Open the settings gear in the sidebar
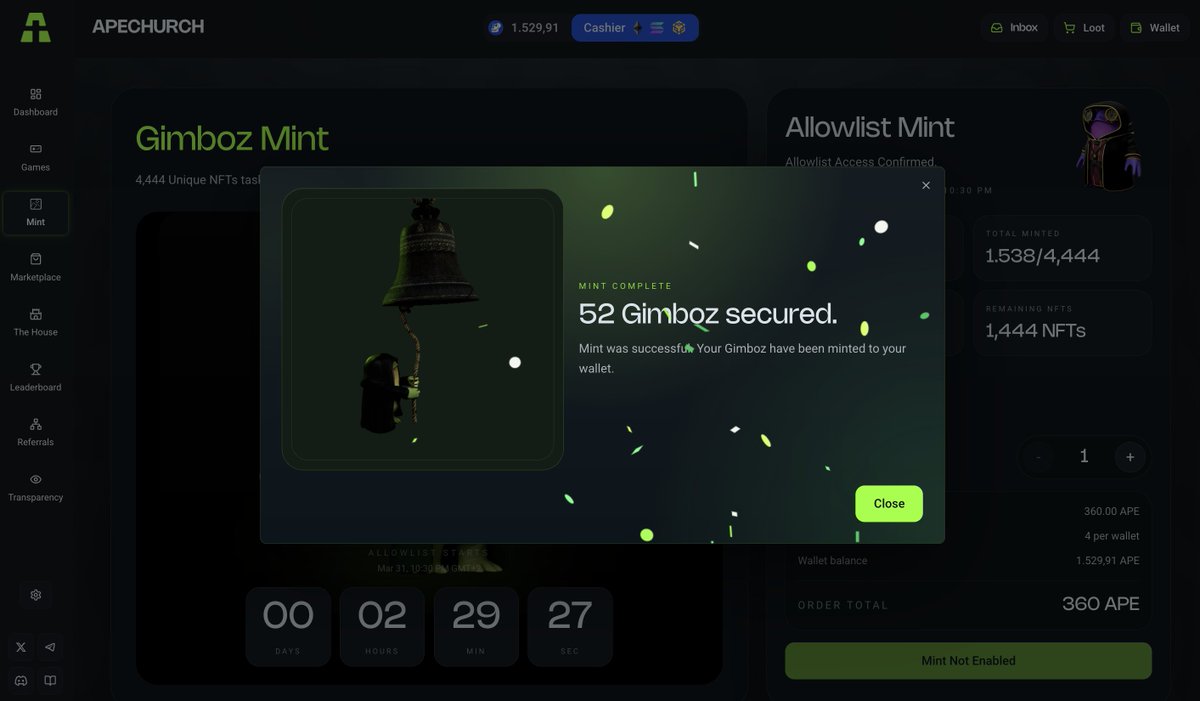 (x=36, y=595)
